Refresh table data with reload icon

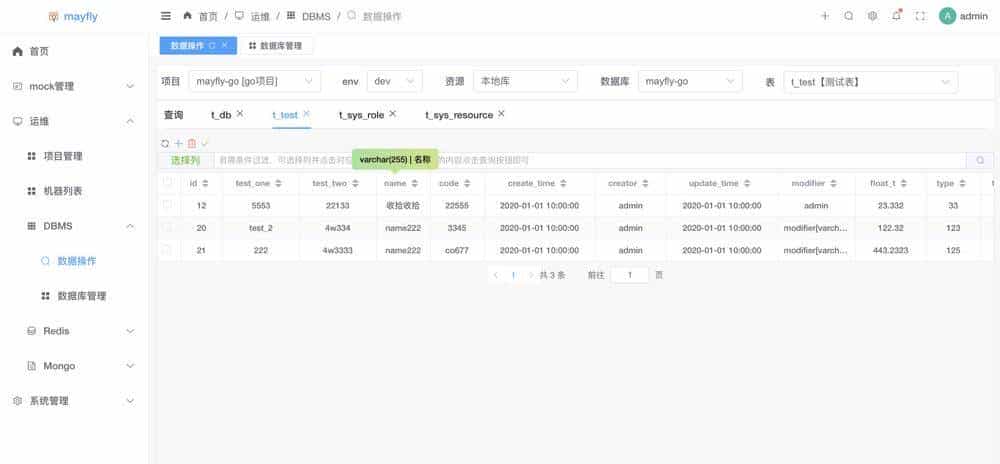pyautogui.click(x=165, y=144)
